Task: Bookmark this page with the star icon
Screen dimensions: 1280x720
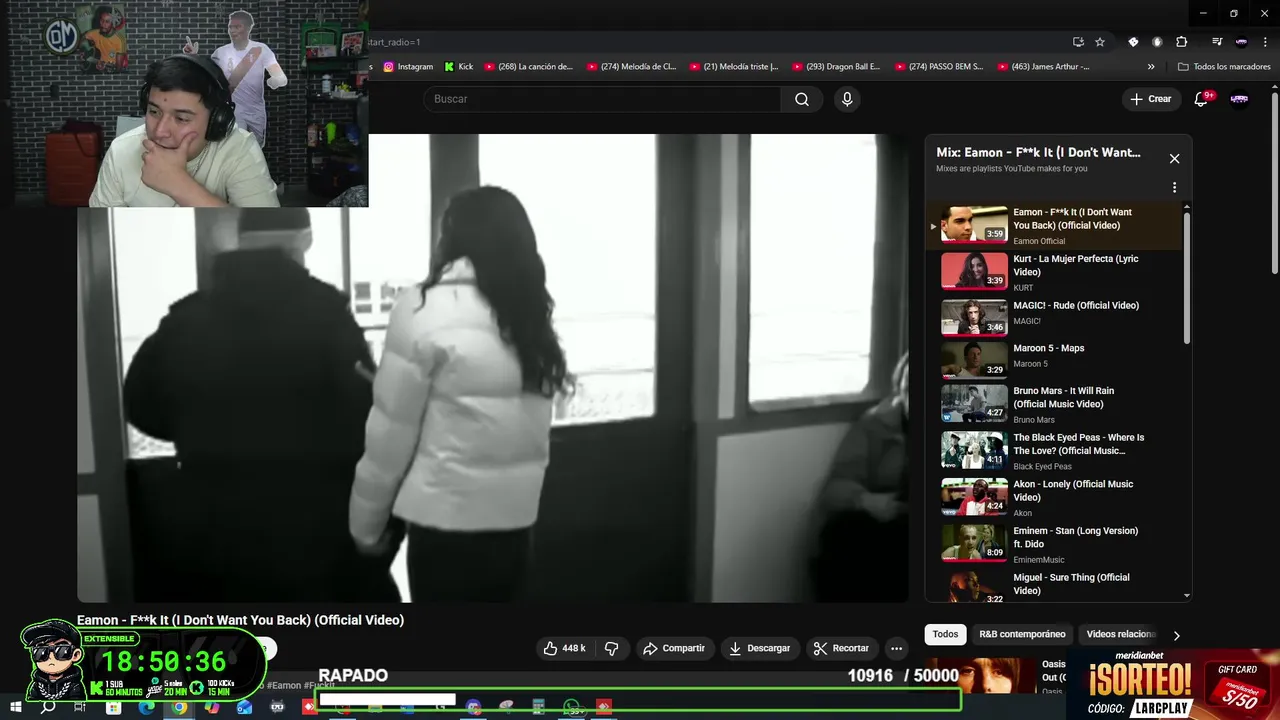Action: click(x=1100, y=42)
